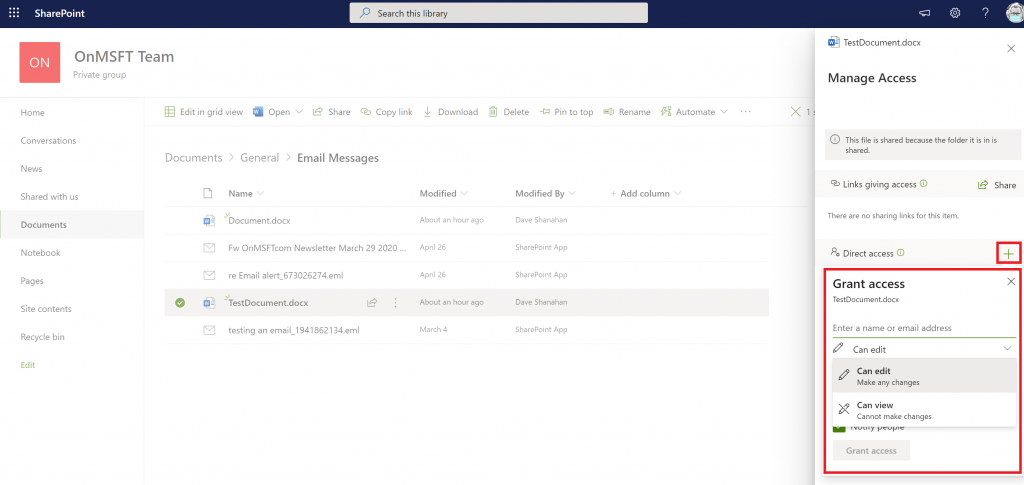Select the Can view option

pyautogui.click(x=924, y=410)
